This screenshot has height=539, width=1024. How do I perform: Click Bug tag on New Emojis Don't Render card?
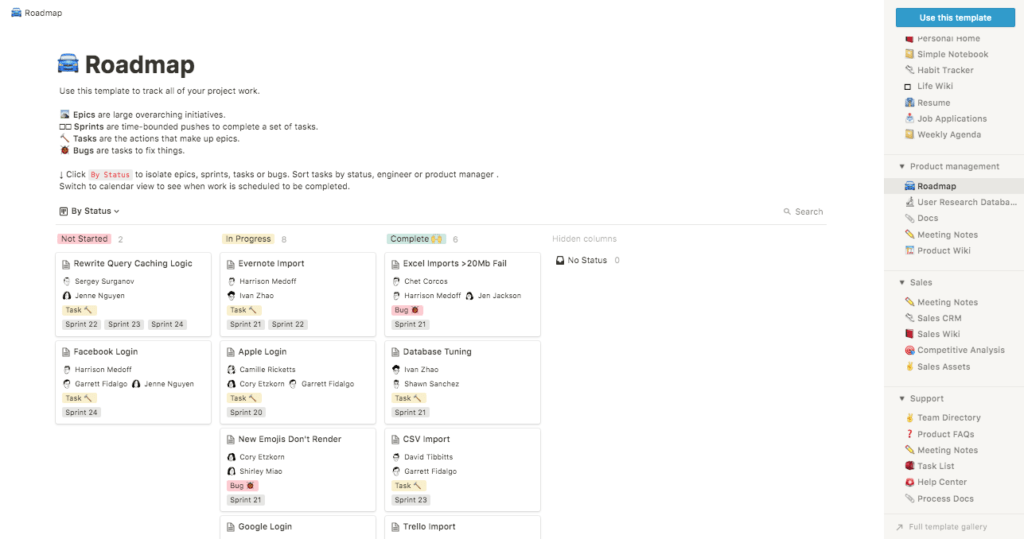click(x=242, y=486)
